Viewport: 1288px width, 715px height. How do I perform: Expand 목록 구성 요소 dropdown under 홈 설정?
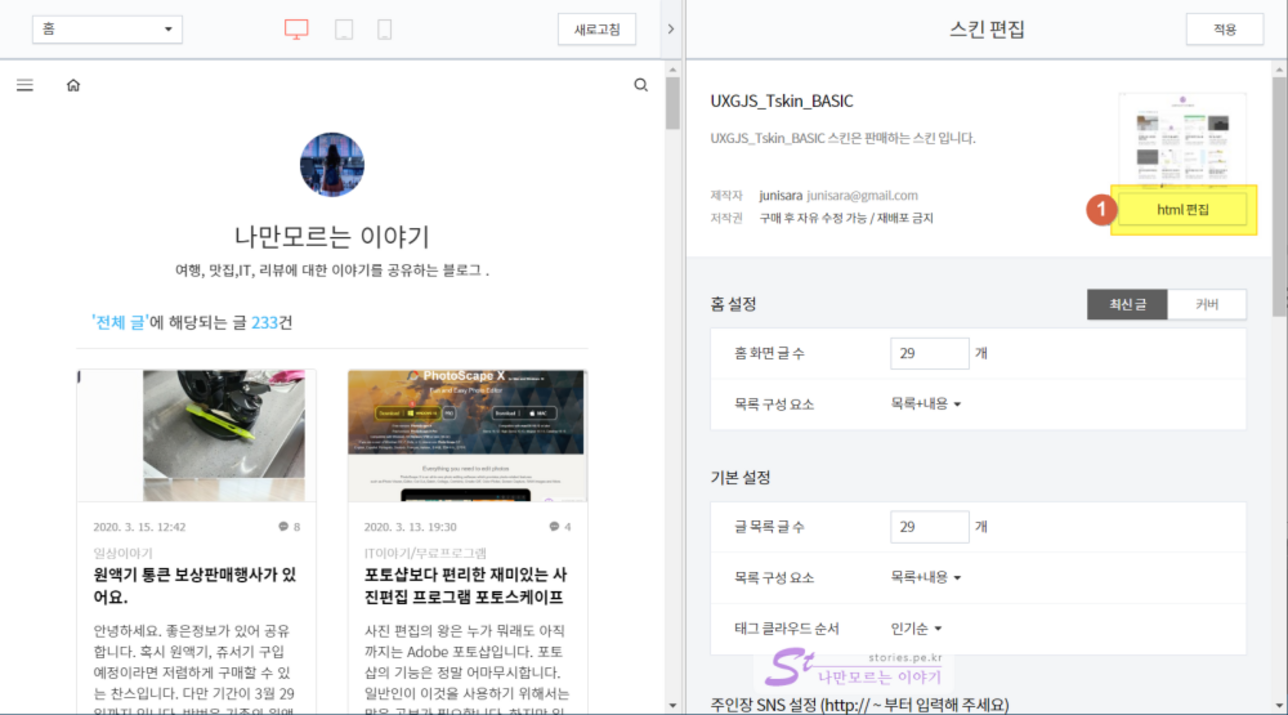click(925, 404)
